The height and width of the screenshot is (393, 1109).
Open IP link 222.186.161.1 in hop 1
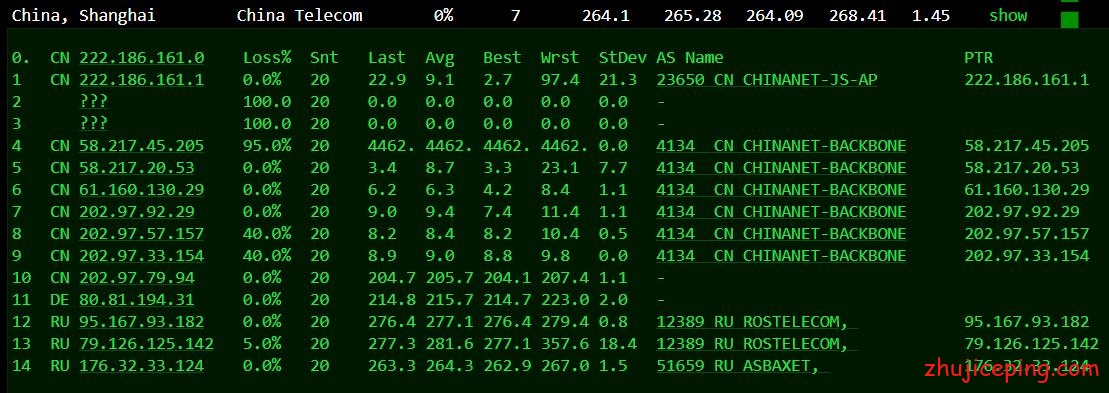coord(141,80)
